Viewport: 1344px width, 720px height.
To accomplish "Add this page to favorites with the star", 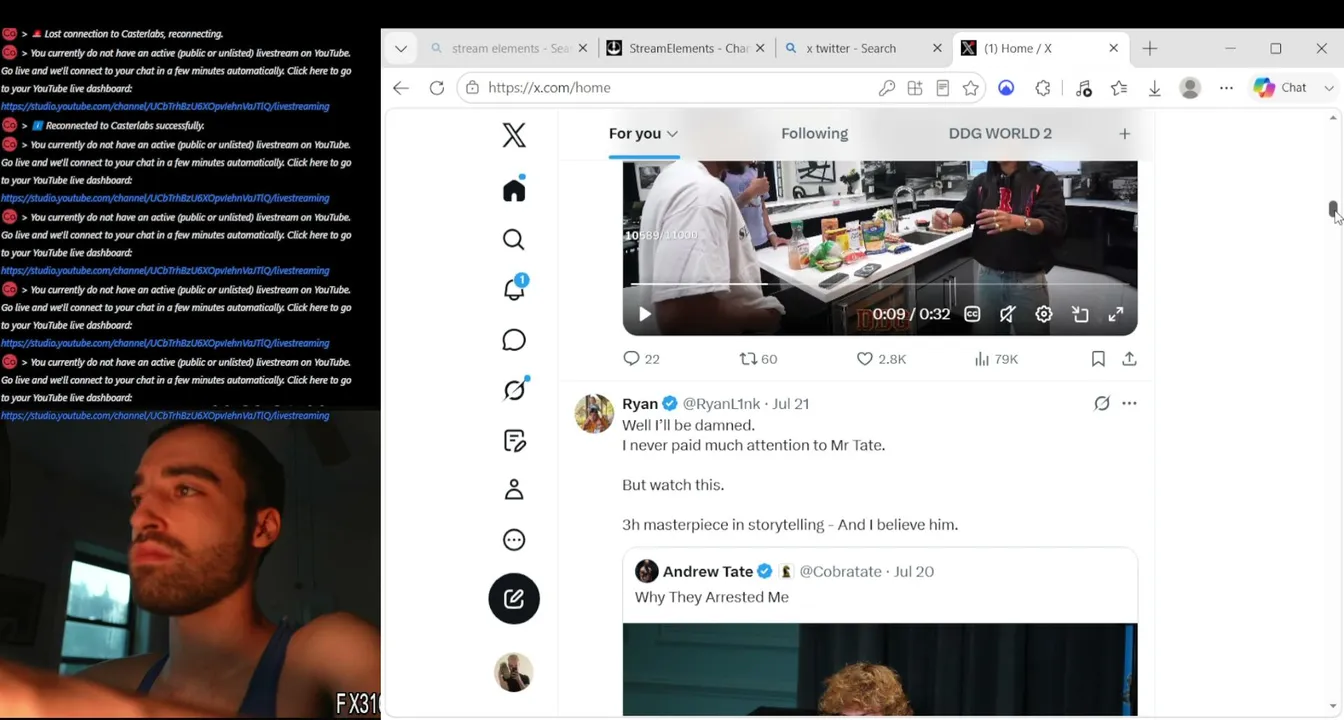I will [970, 88].
